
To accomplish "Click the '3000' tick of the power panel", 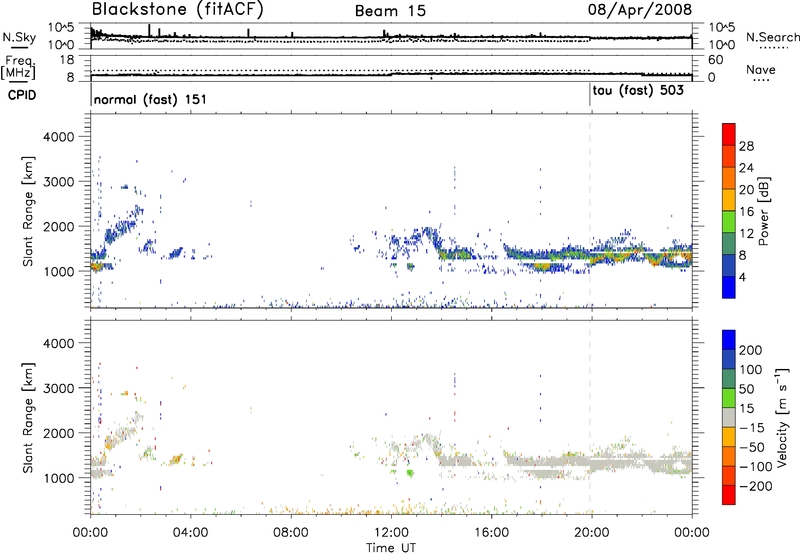I will pos(59,182).
